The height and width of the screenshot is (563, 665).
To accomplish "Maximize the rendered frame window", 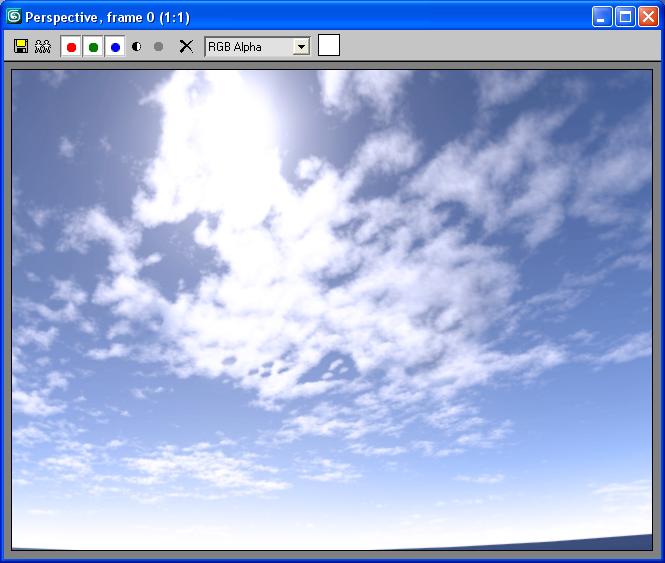I will click(x=625, y=16).
